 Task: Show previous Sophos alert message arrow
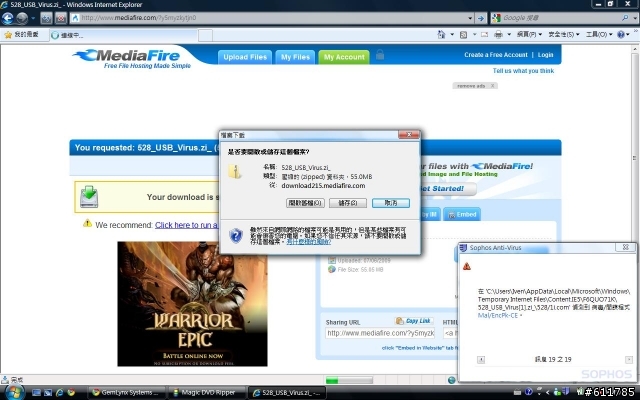tap(481, 360)
